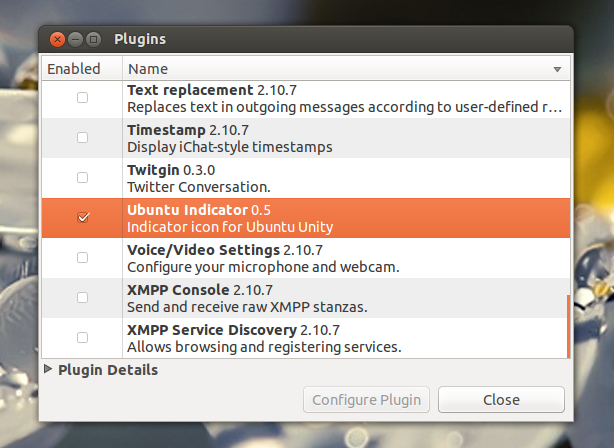Check the XMPP Service Discovery box
Image resolution: width=614 pixels, height=448 pixels.
(x=82, y=337)
